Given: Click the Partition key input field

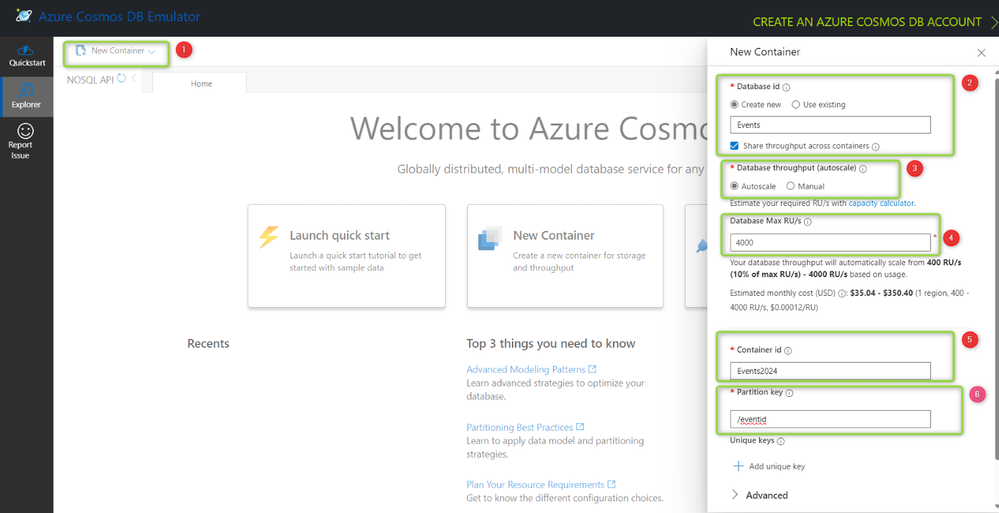Looking at the screenshot, I should click(x=830, y=419).
